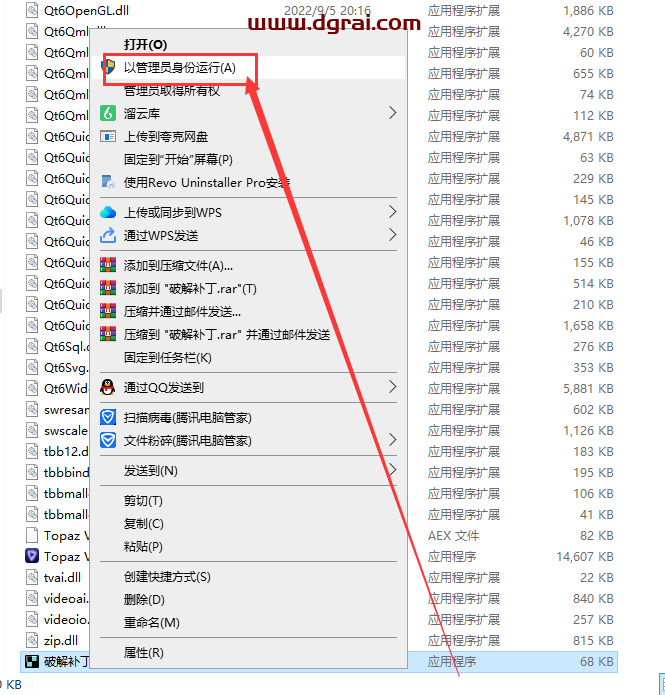Click the shield icon beside 扫描病毒(腾讯电脑管家)
This screenshot has height=695, width=665.
pyautogui.click(x=108, y=417)
